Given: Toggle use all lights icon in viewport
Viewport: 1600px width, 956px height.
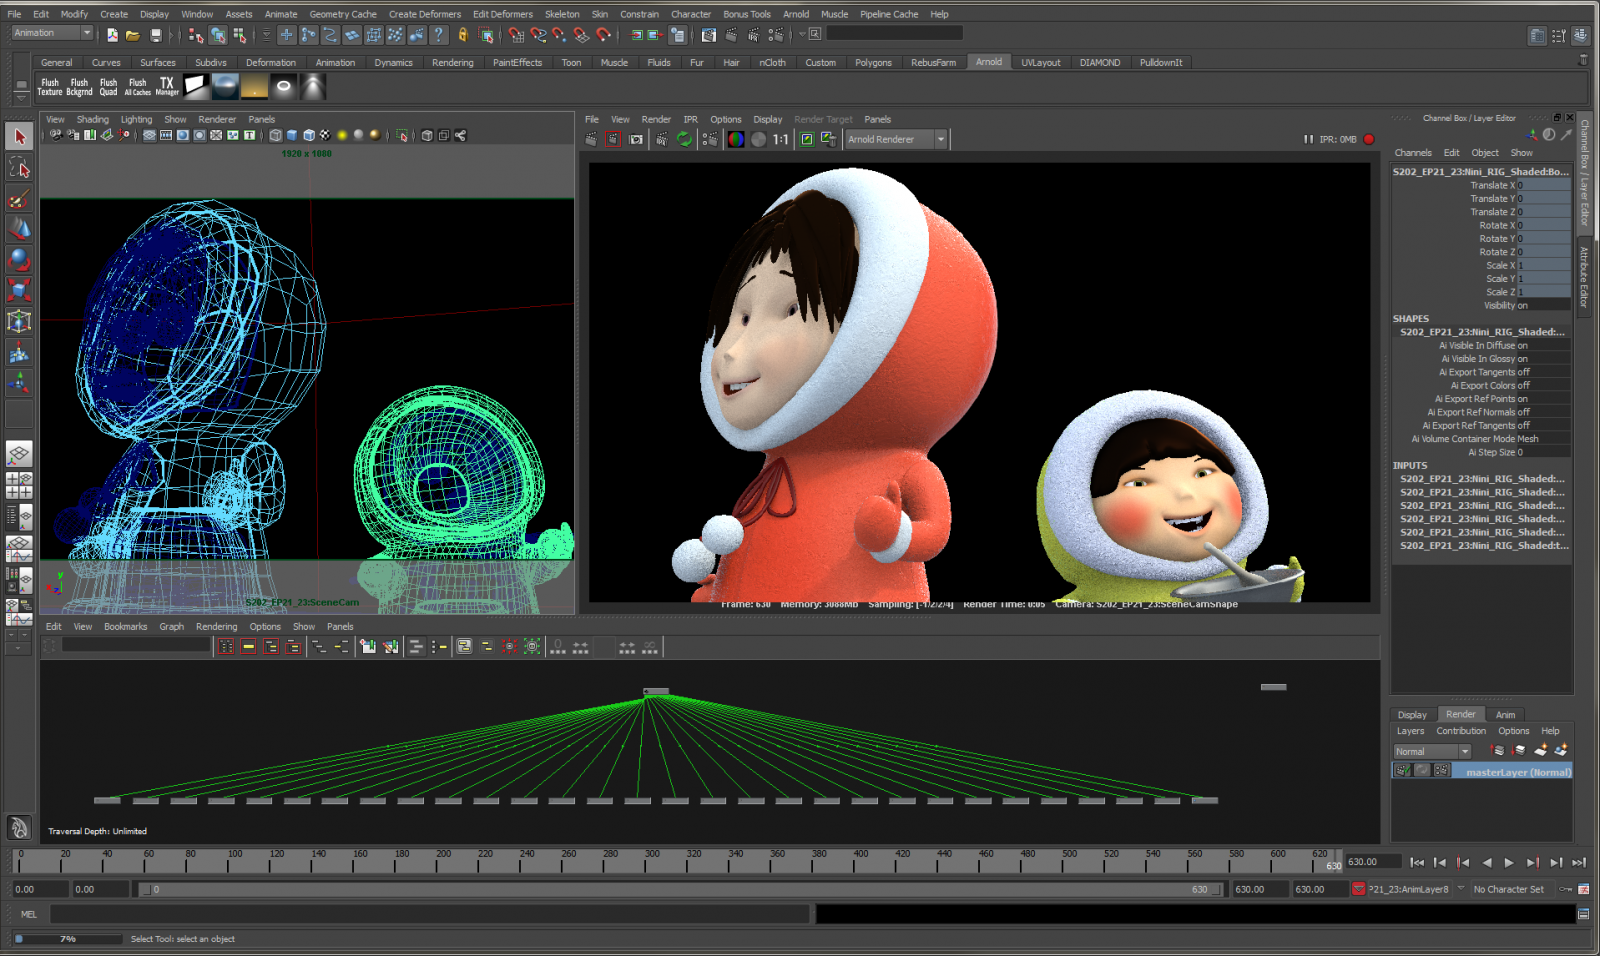Looking at the screenshot, I should [342, 135].
